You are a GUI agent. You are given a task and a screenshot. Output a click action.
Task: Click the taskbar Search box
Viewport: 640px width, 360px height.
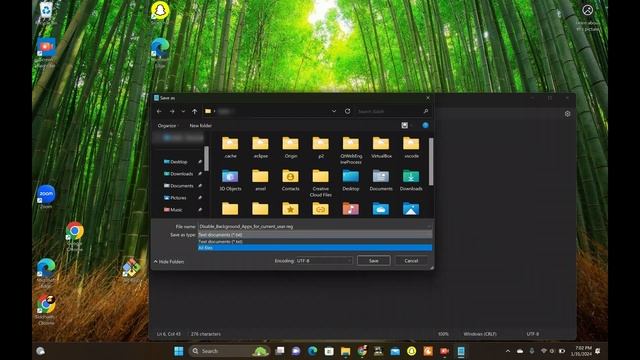pyautogui.click(x=229, y=351)
